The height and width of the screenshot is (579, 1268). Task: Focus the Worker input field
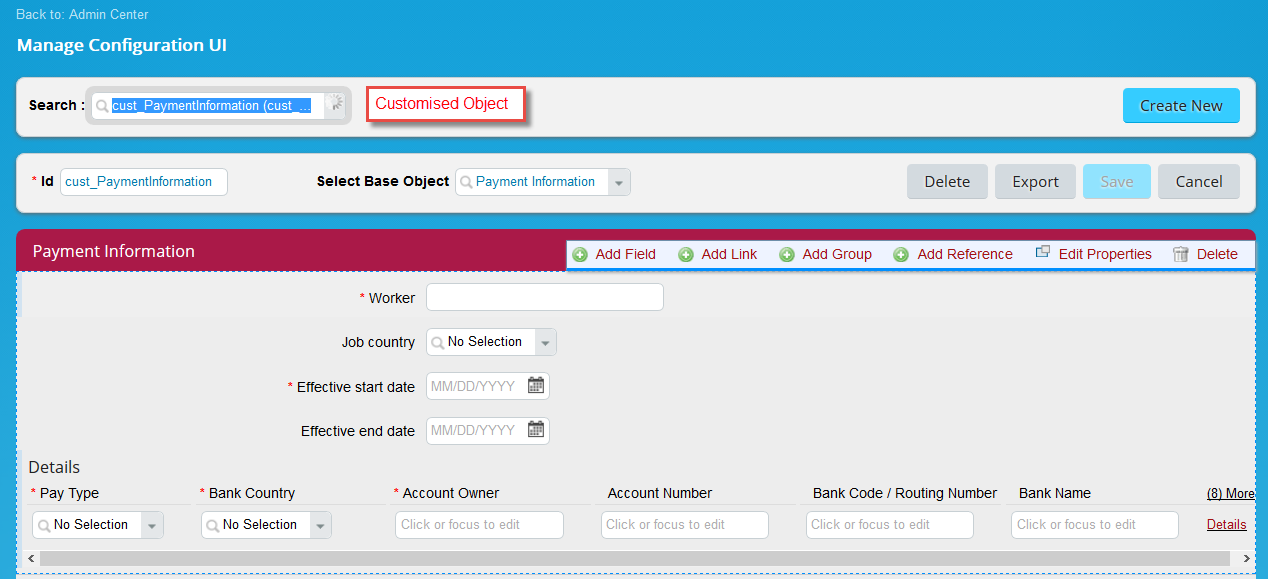pos(545,297)
